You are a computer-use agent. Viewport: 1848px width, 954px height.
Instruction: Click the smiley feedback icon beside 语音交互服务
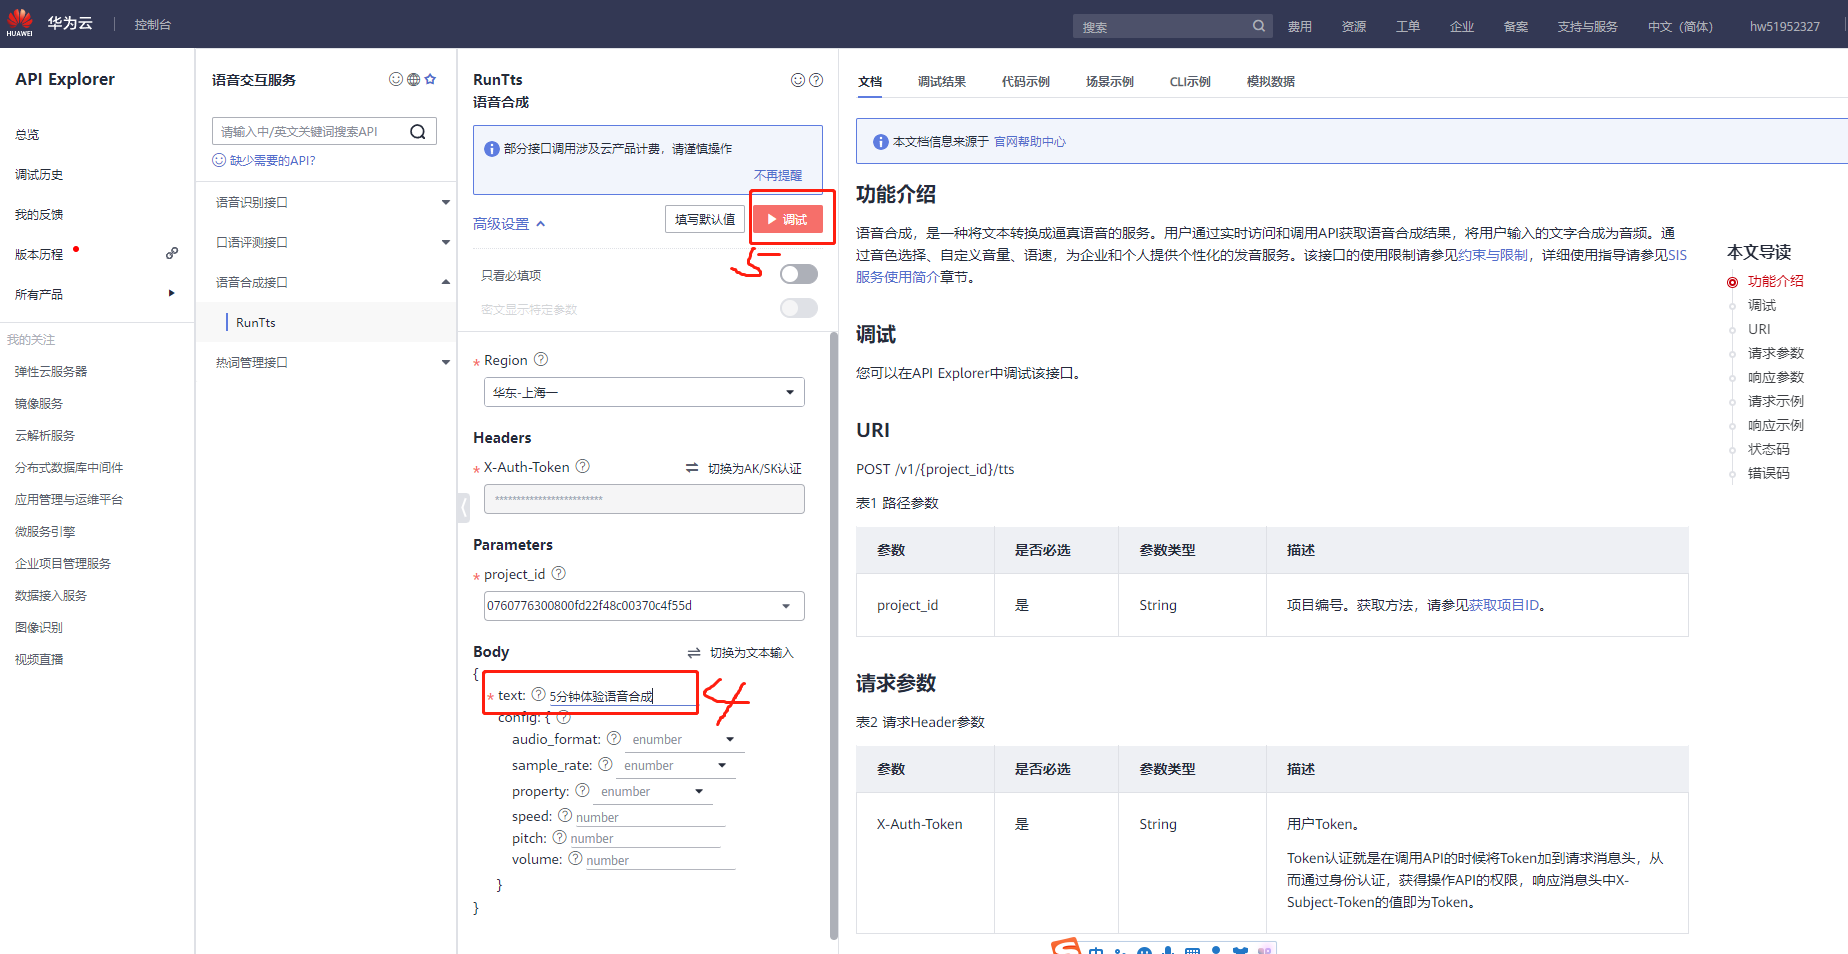(x=396, y=79)
